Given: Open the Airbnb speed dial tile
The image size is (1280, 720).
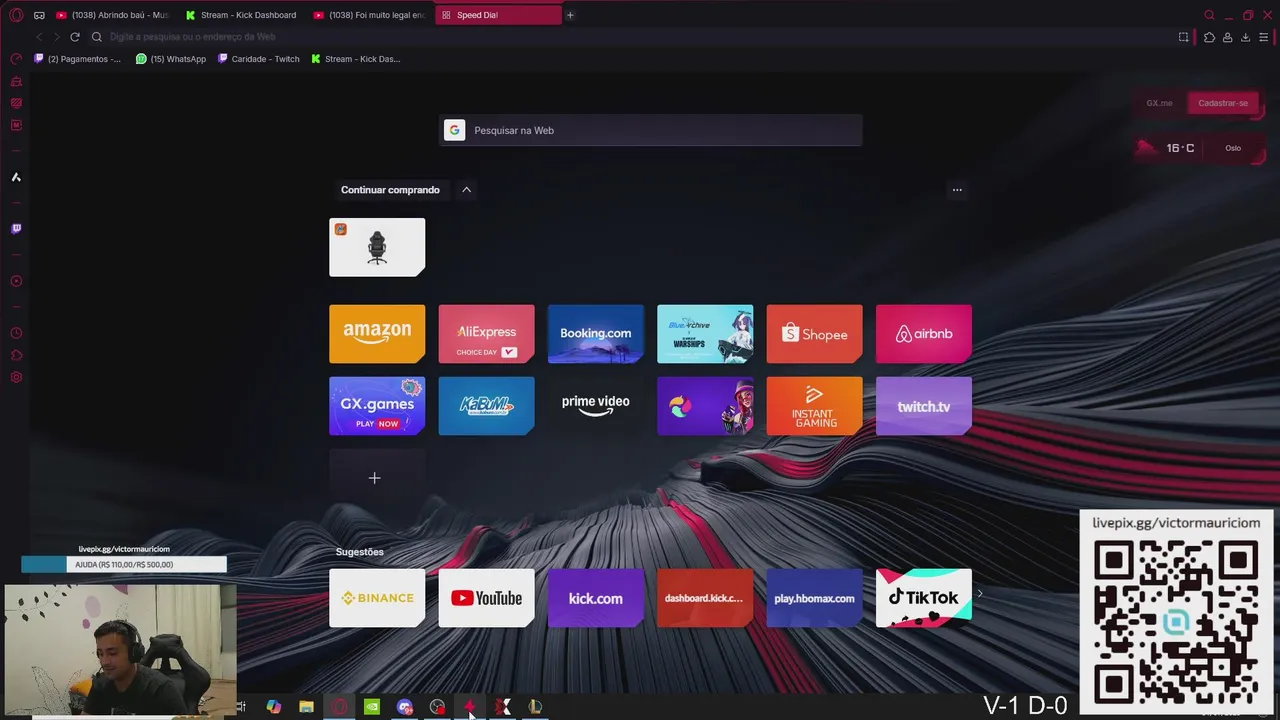Looking at the screenshot, I should click(924, 334).
